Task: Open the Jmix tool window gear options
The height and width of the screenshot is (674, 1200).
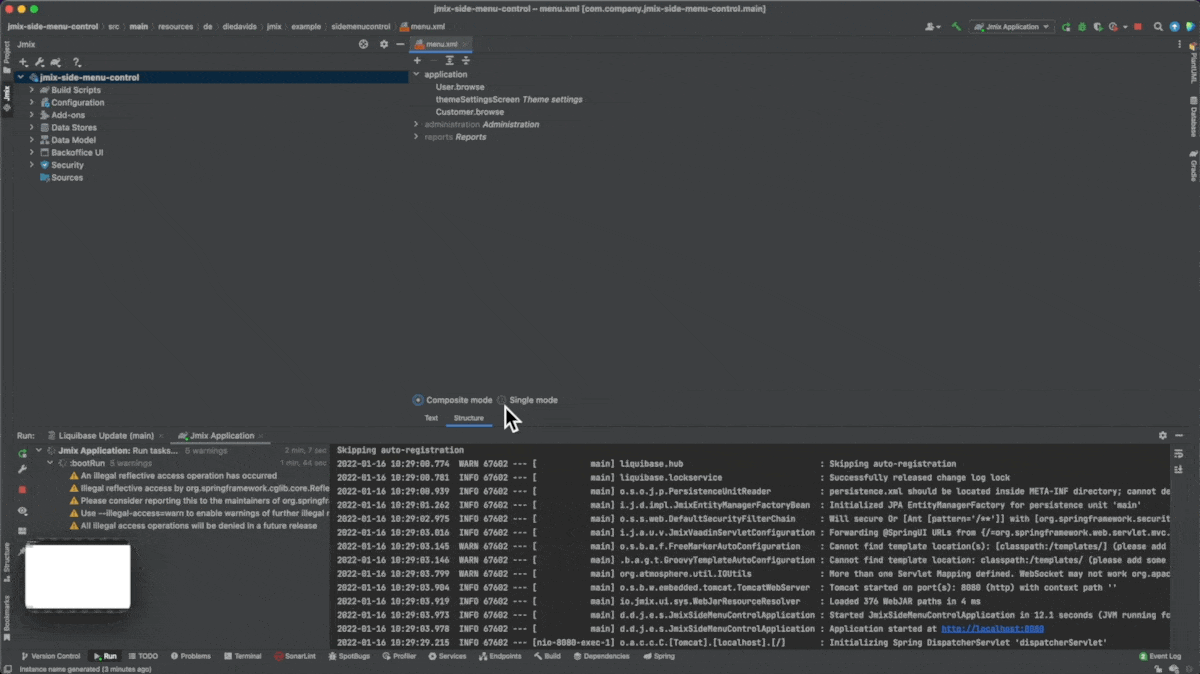Action: pyautogui.click(x=383, y=44)
